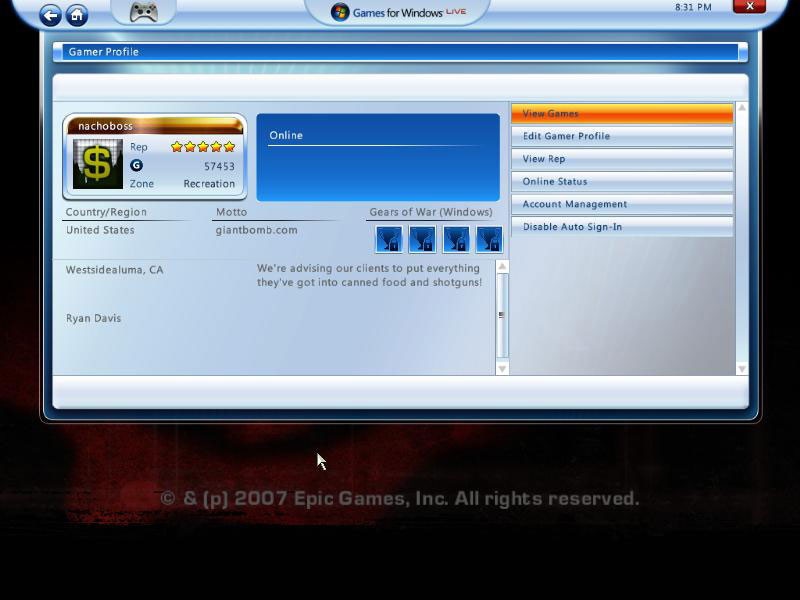Viewport: 800px width, 600px height.
Task: Click the canned food and shotguns bio
Action: pos(369,275)
